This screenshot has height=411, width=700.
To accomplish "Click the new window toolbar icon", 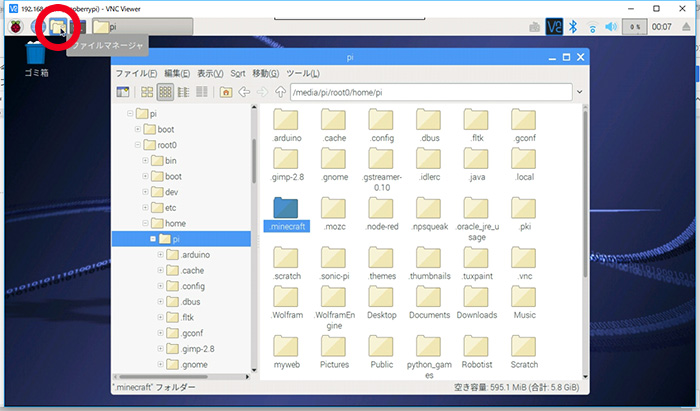I will [x=122, y=92].
